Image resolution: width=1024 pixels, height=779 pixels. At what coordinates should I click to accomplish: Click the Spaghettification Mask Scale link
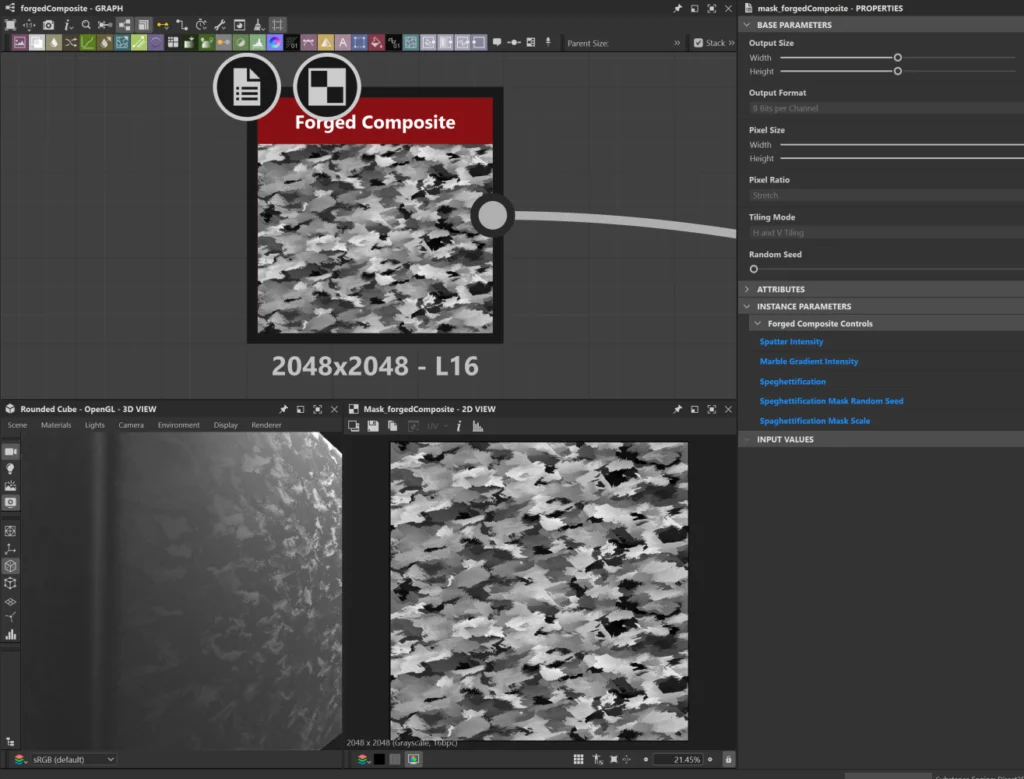[814, 421]
